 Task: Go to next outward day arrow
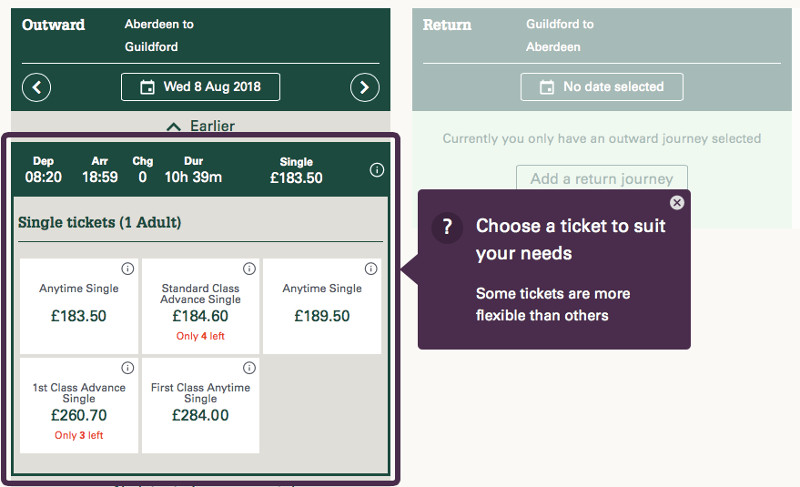(x=365, y=87)
